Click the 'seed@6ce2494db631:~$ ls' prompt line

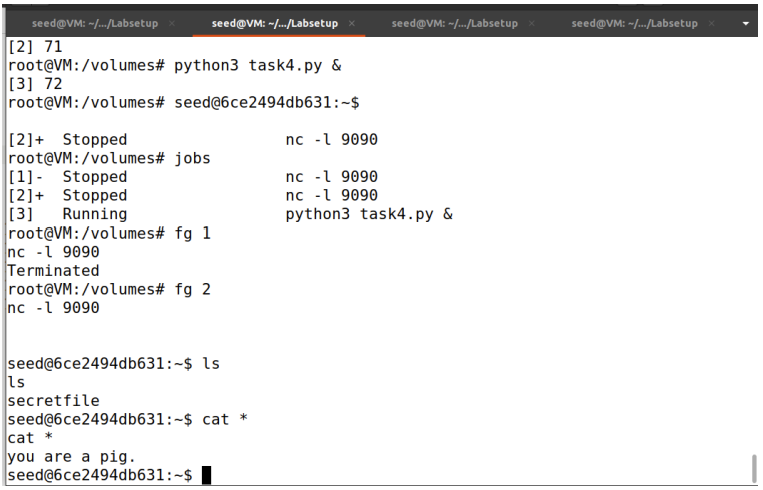[113, 363]
